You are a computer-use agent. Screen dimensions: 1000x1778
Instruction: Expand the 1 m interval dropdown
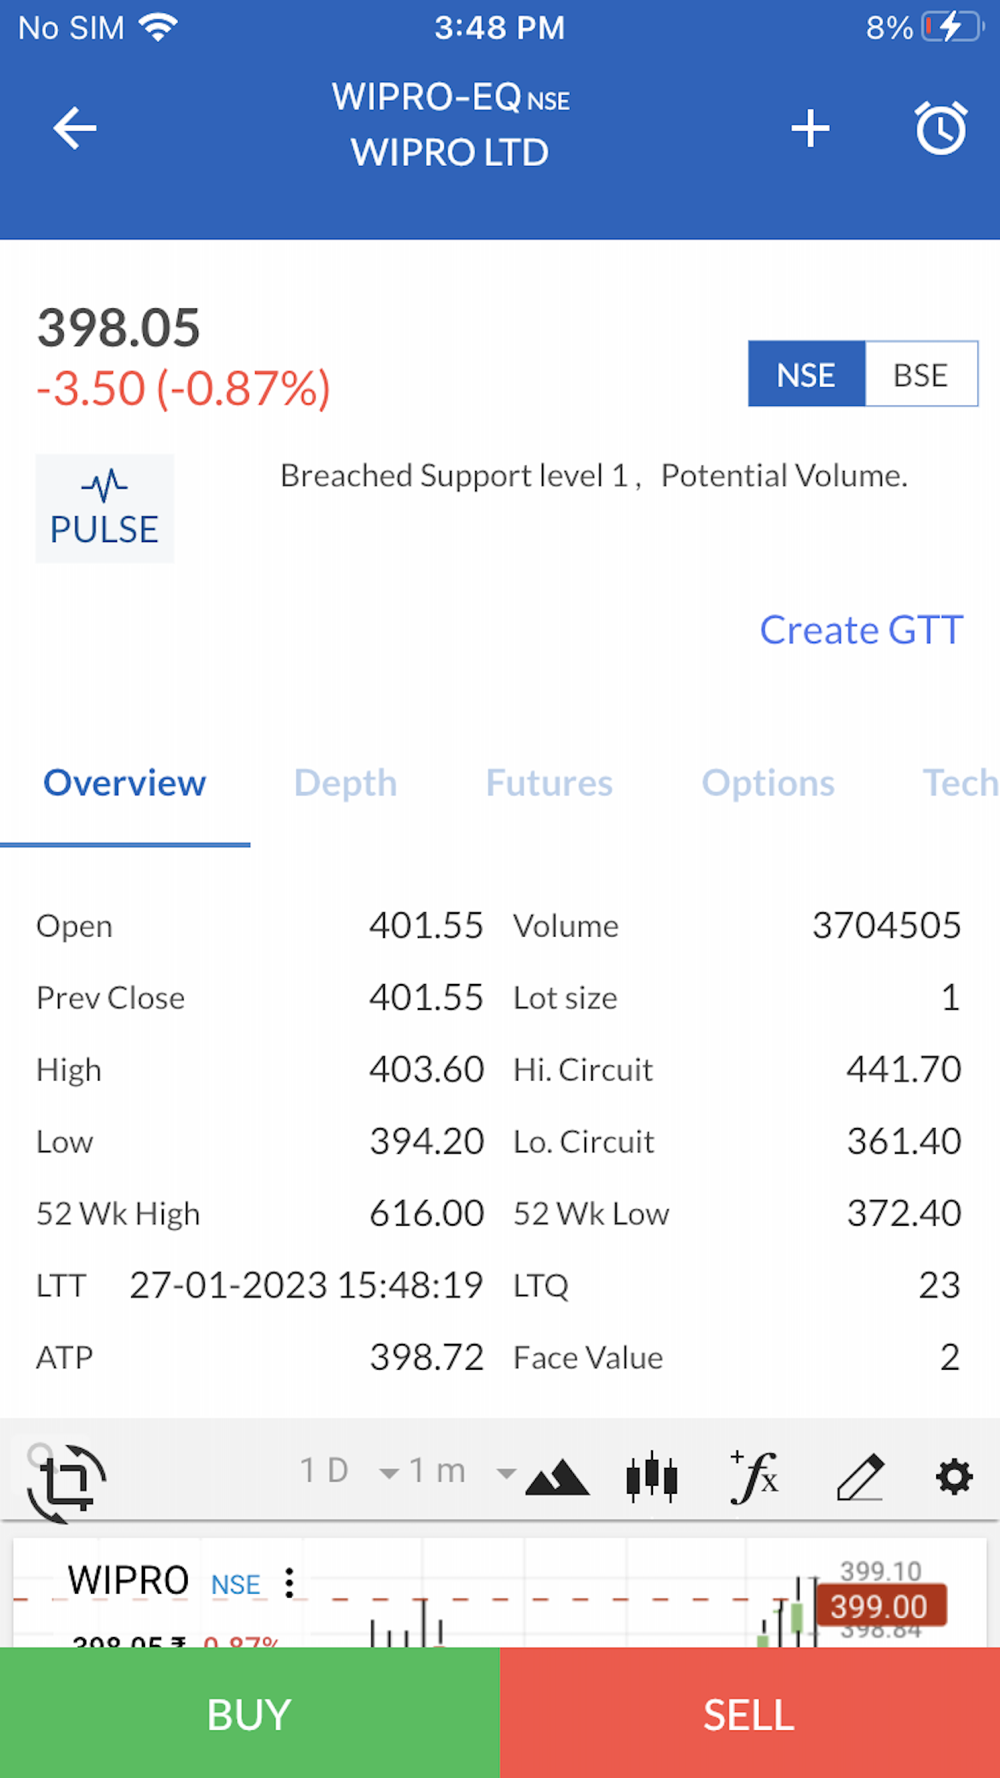(x=462, y=1471)
